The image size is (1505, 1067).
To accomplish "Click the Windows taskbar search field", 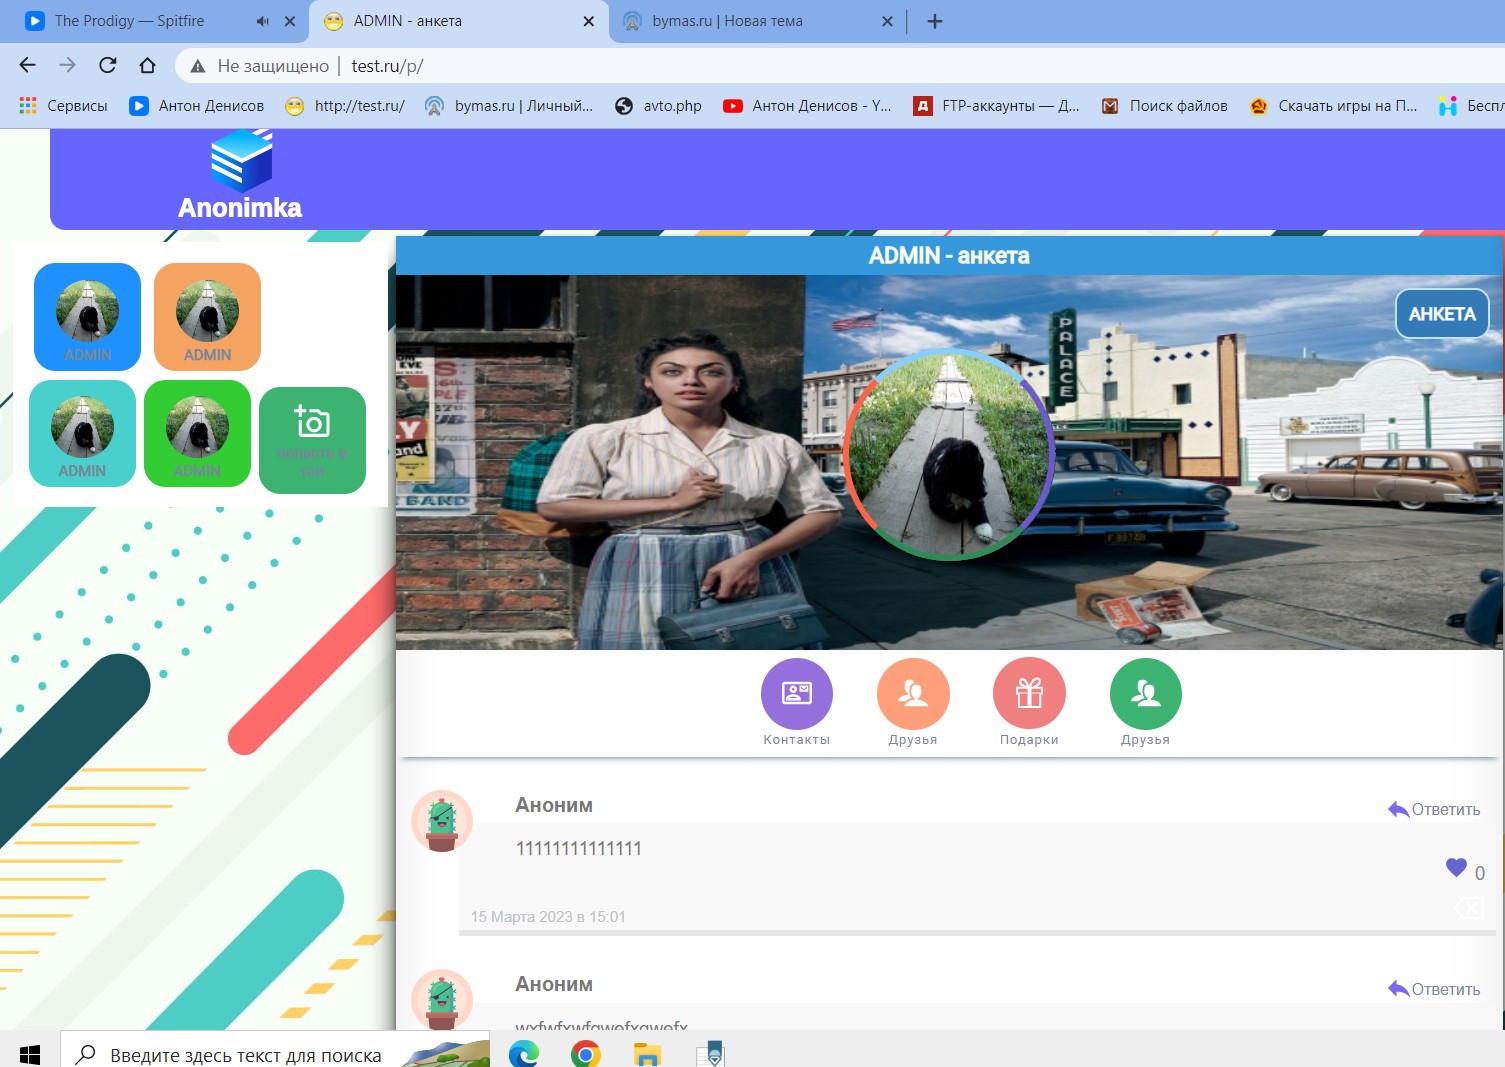I will 245,1054.
